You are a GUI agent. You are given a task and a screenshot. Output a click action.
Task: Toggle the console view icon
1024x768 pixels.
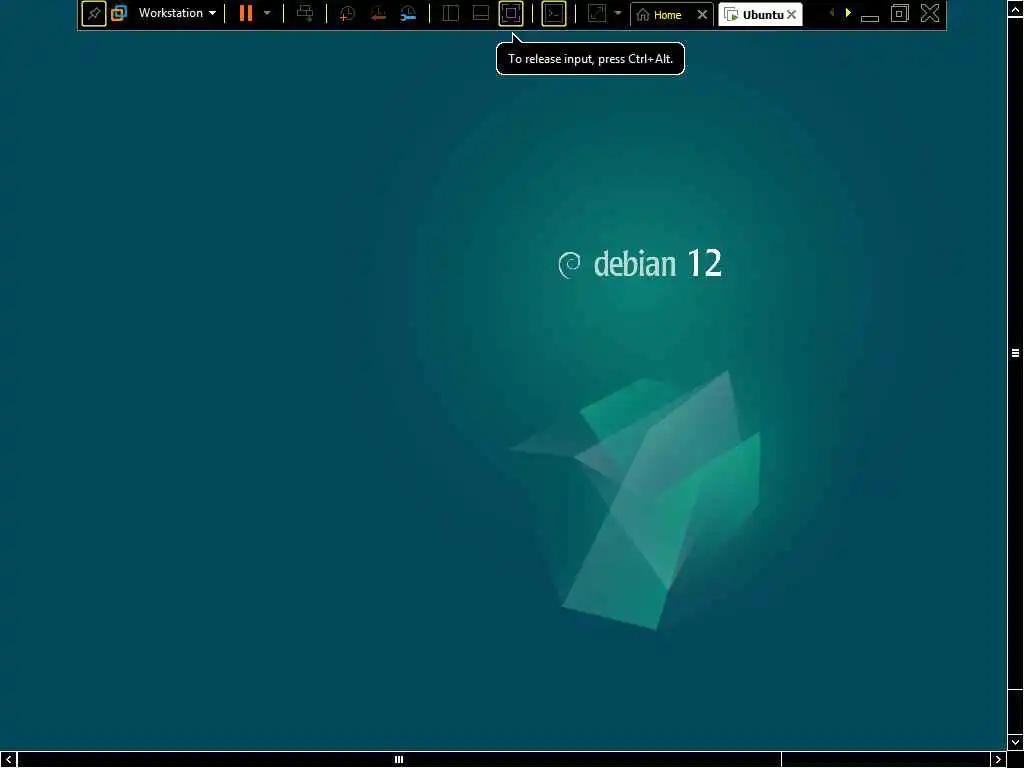click(x=554, y=14)
